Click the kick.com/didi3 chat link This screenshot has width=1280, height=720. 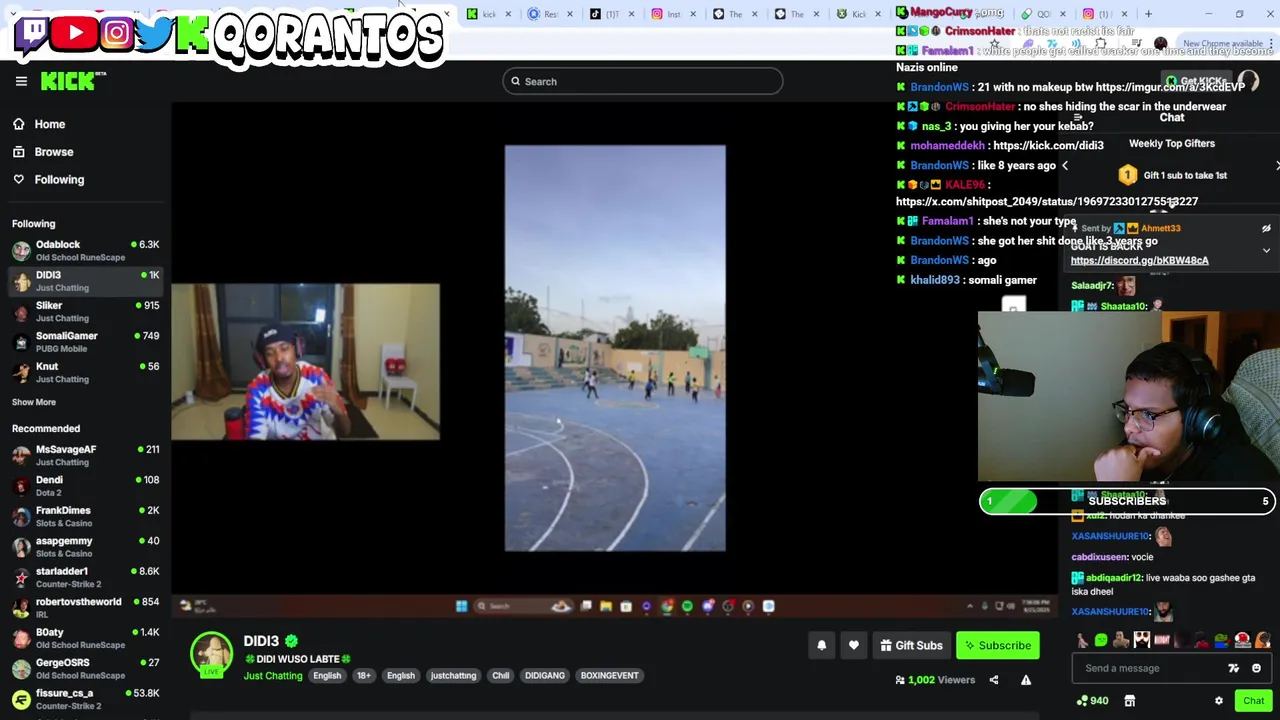click(x=1049, y=146)
